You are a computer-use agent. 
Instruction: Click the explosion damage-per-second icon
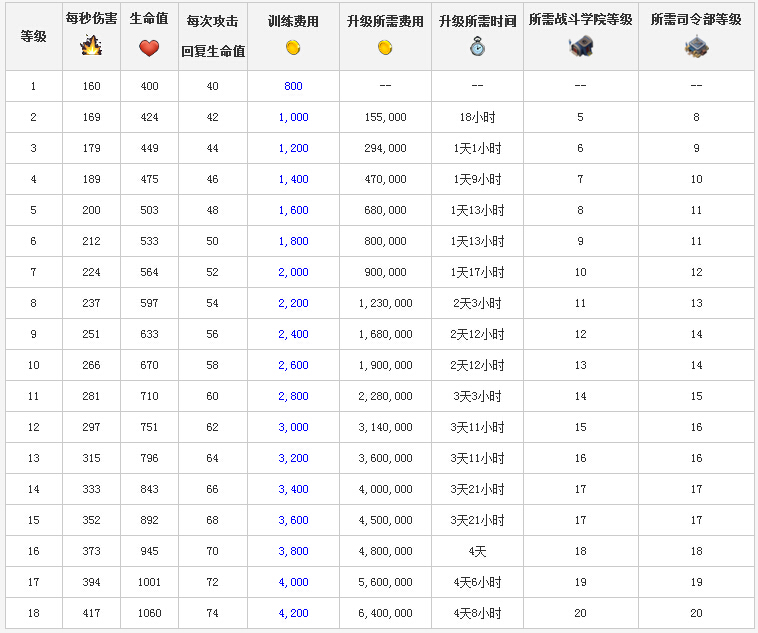pyautogui.click(x=91, y=45)
